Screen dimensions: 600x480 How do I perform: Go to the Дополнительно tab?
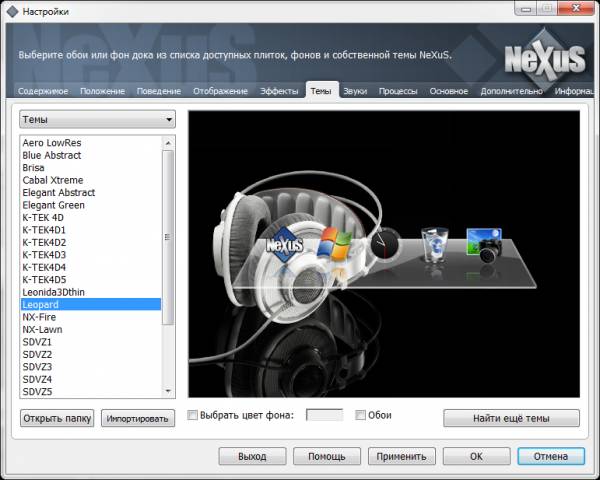tap(512, 91)
